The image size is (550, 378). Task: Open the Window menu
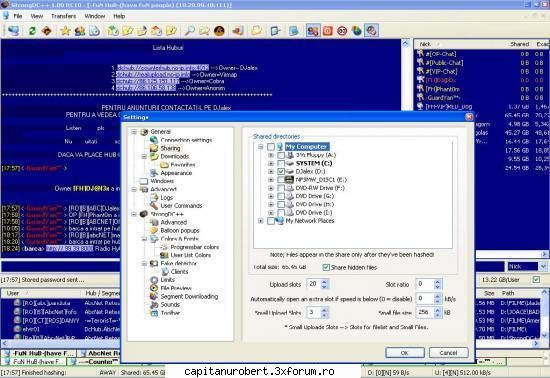pos(95,16)
